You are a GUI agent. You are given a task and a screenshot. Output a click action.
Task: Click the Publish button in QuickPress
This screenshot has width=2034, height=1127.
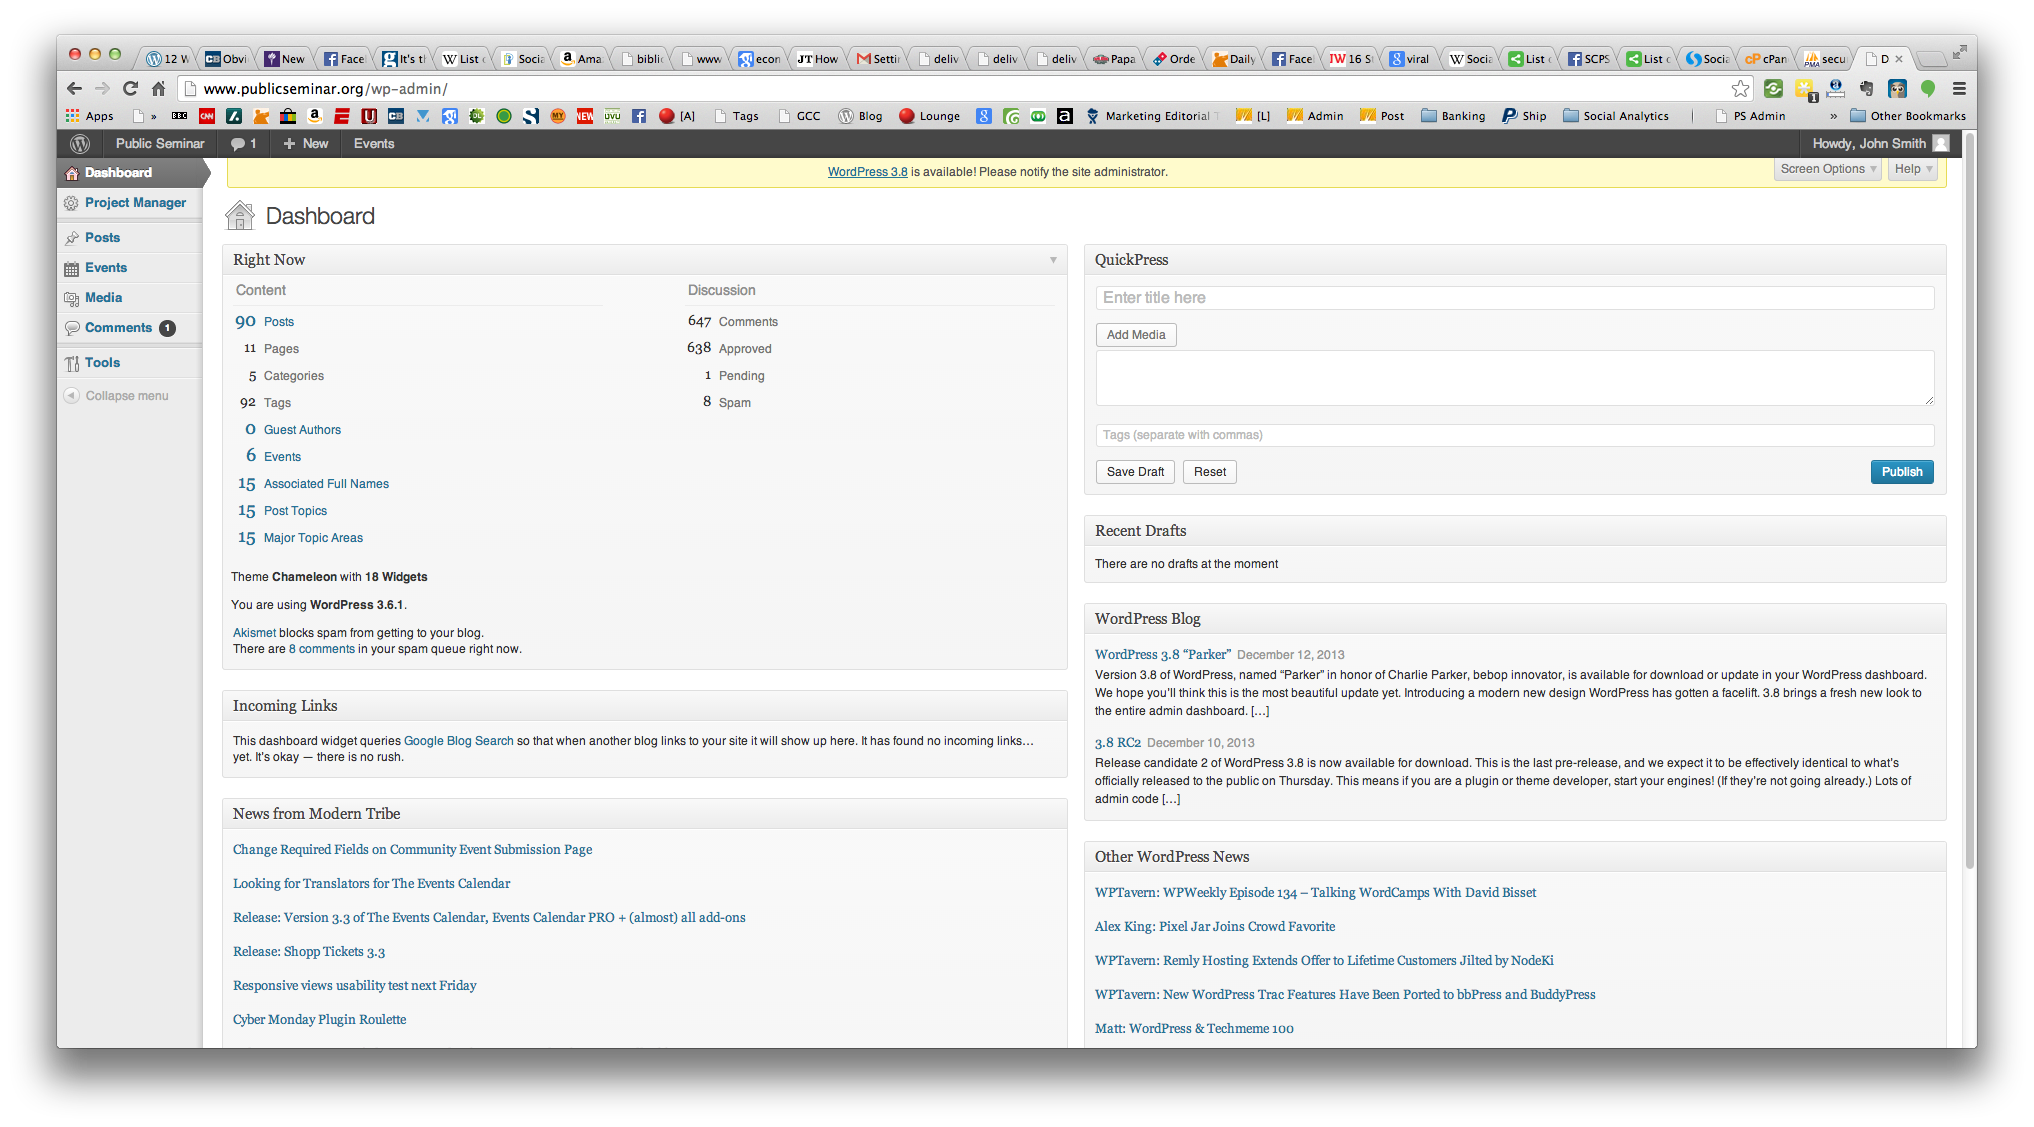1901,472
